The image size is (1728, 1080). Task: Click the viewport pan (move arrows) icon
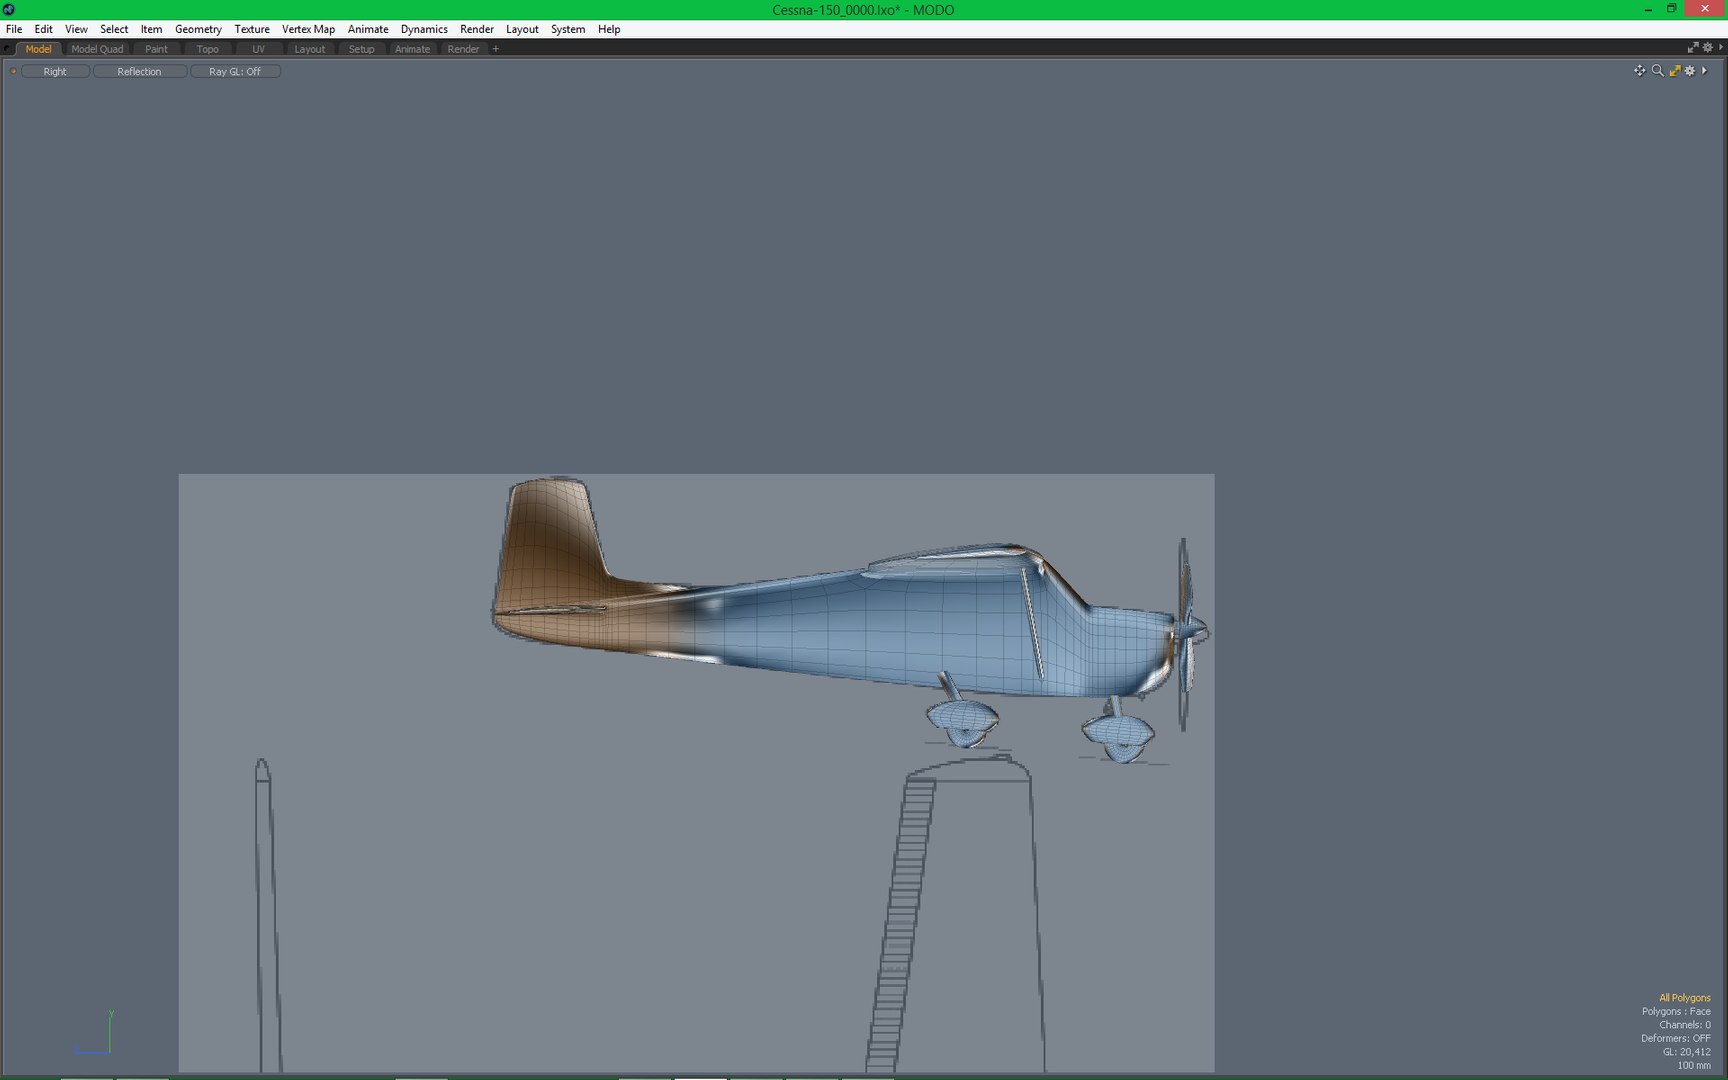[1639, 71]
